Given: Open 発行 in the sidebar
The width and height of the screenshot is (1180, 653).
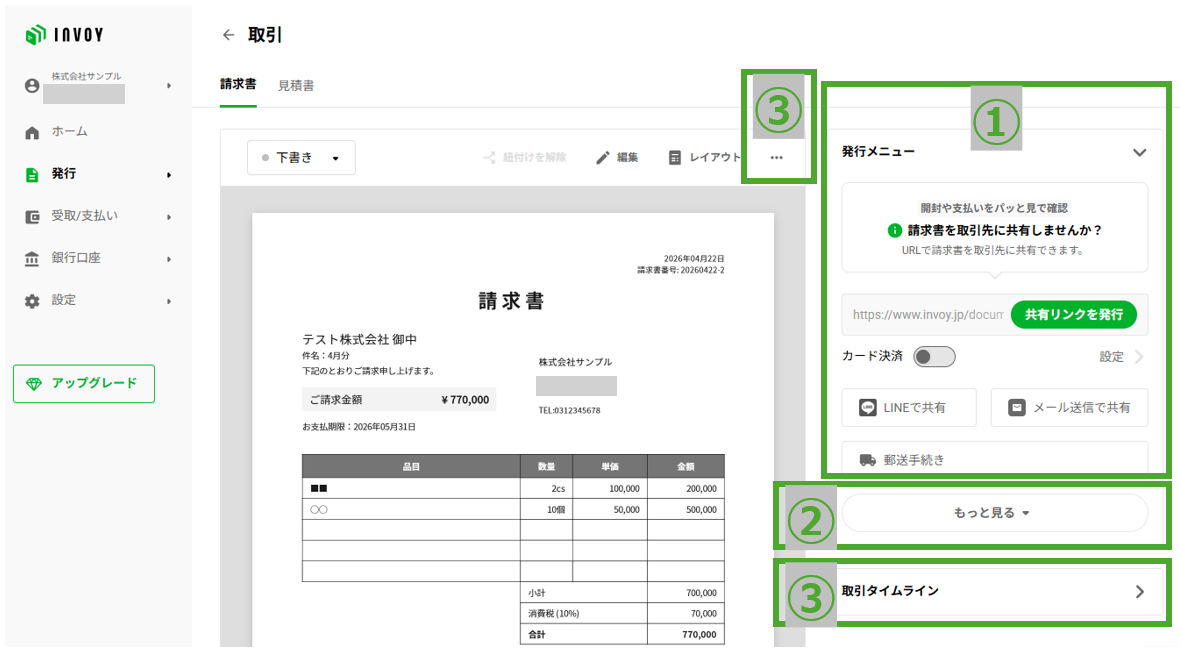Looking at the screenshot, I should pyautogui.click(x=63, y=174).
